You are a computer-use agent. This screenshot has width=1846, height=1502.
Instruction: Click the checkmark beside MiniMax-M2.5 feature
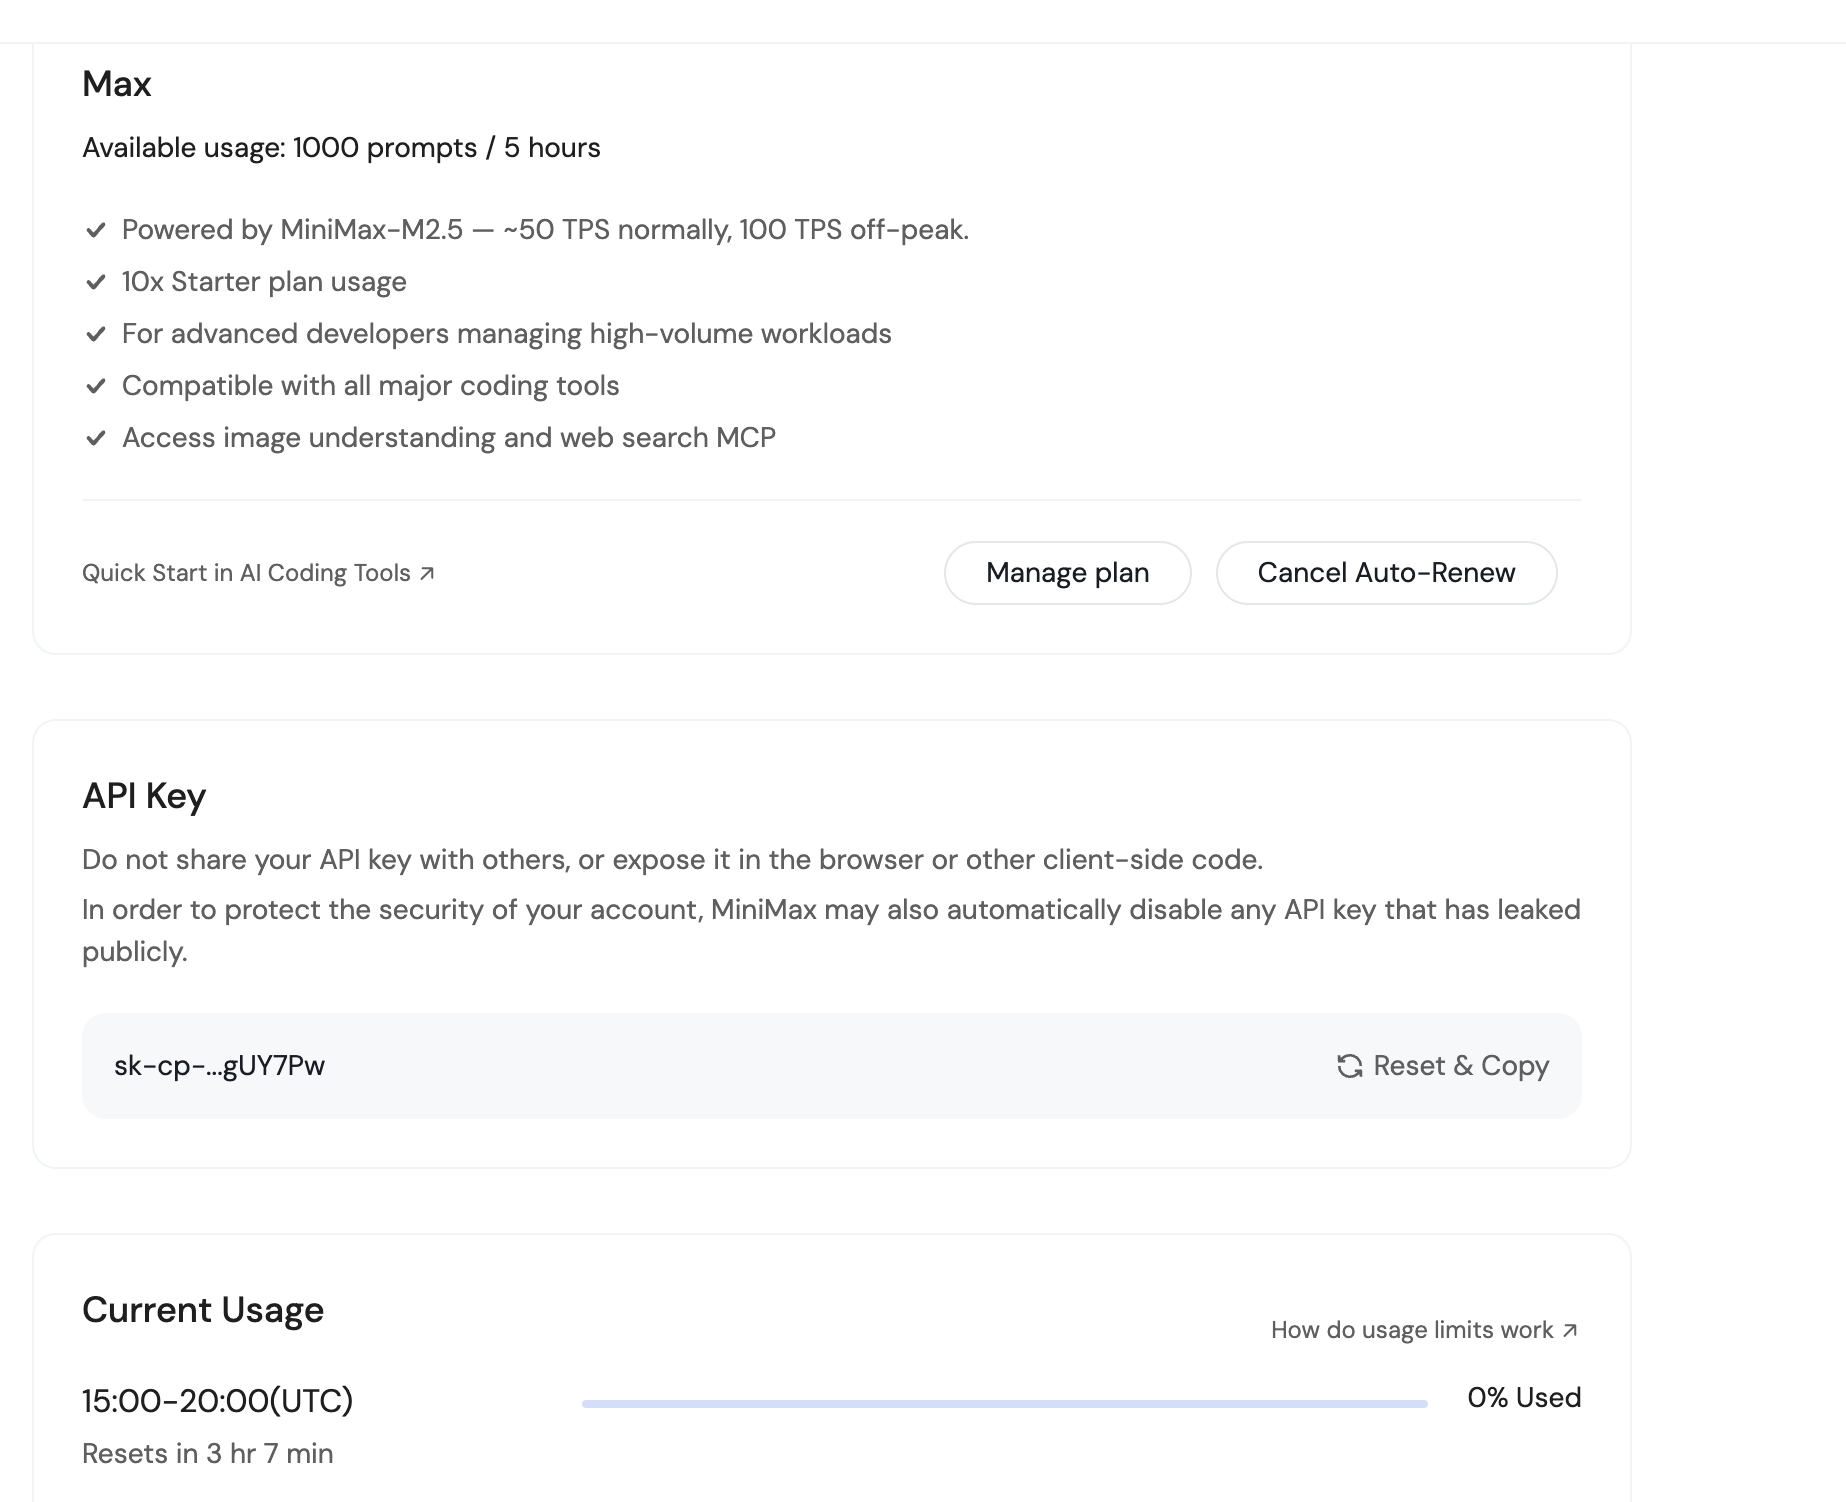(x=96, y=230)
